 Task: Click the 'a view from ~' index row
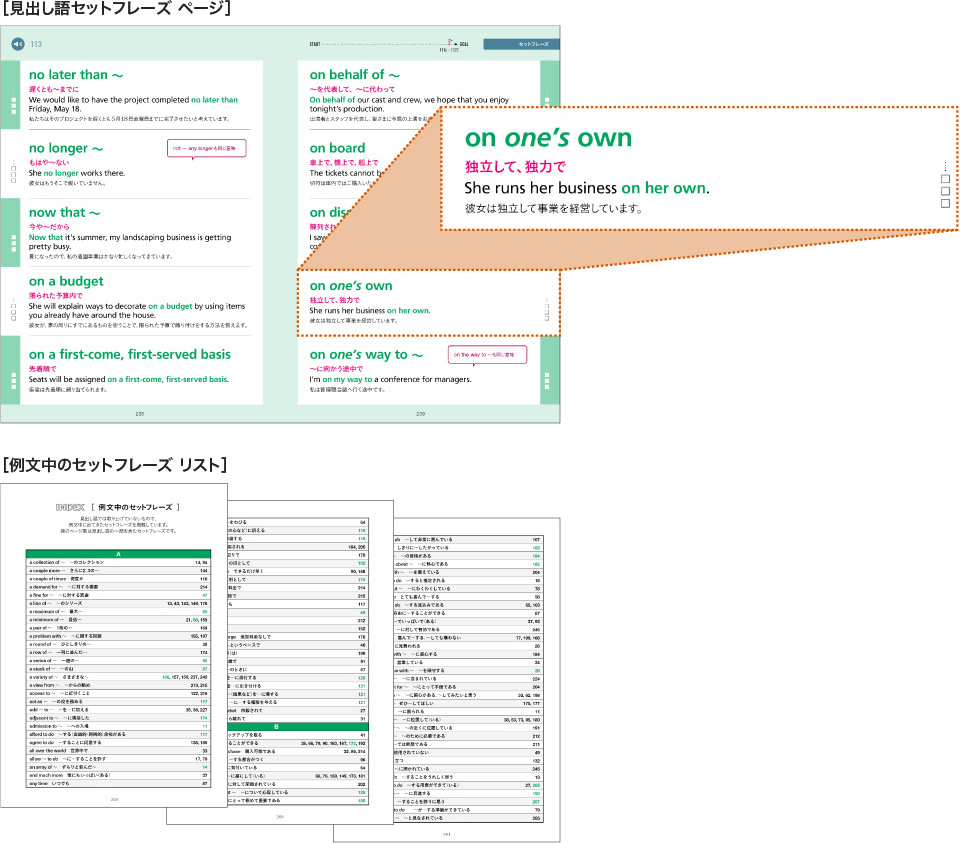pyautogui.click(x=118, y=685)
